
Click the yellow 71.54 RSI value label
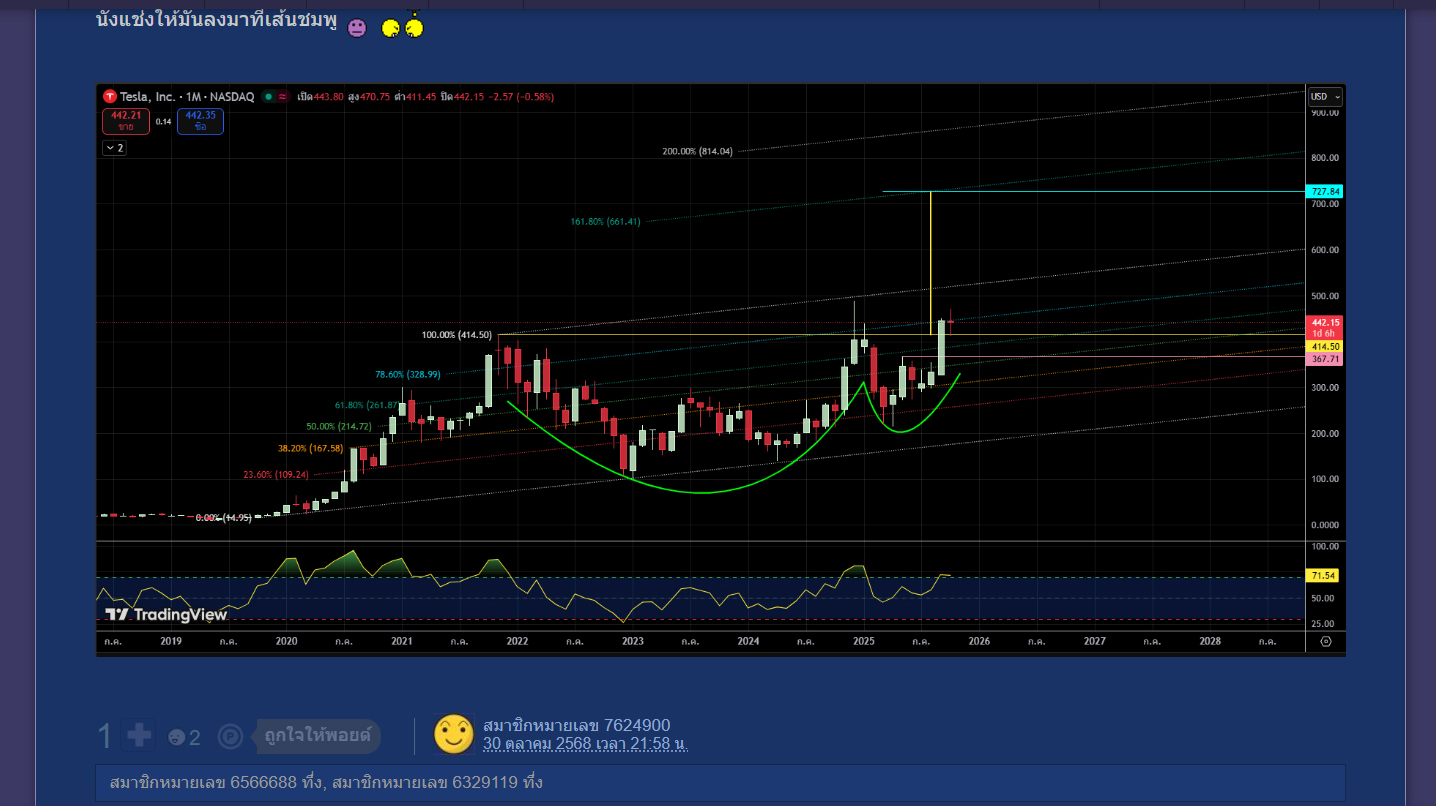[1322, 576]
